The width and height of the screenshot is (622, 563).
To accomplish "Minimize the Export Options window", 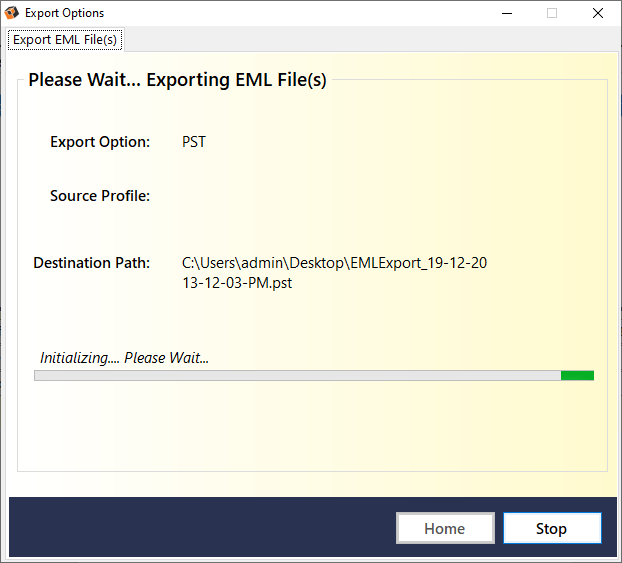I will 505,13.
